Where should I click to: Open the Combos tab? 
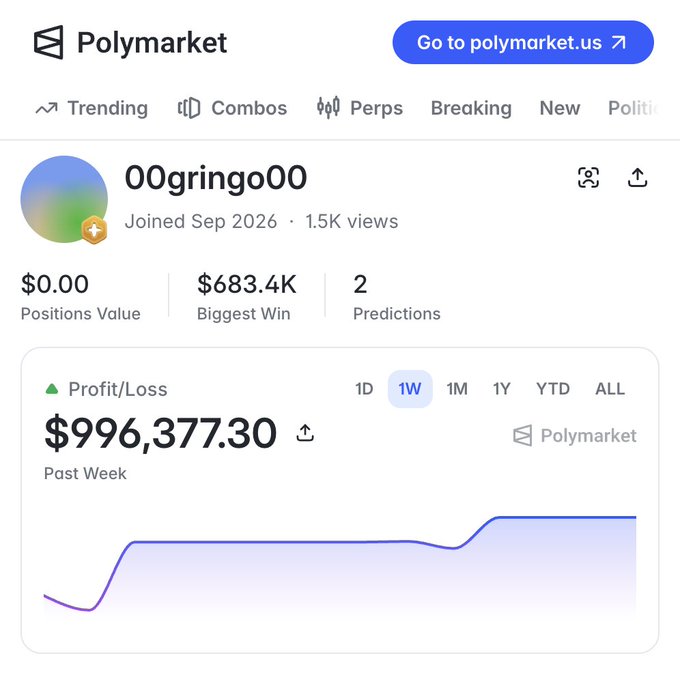[232, 108]
